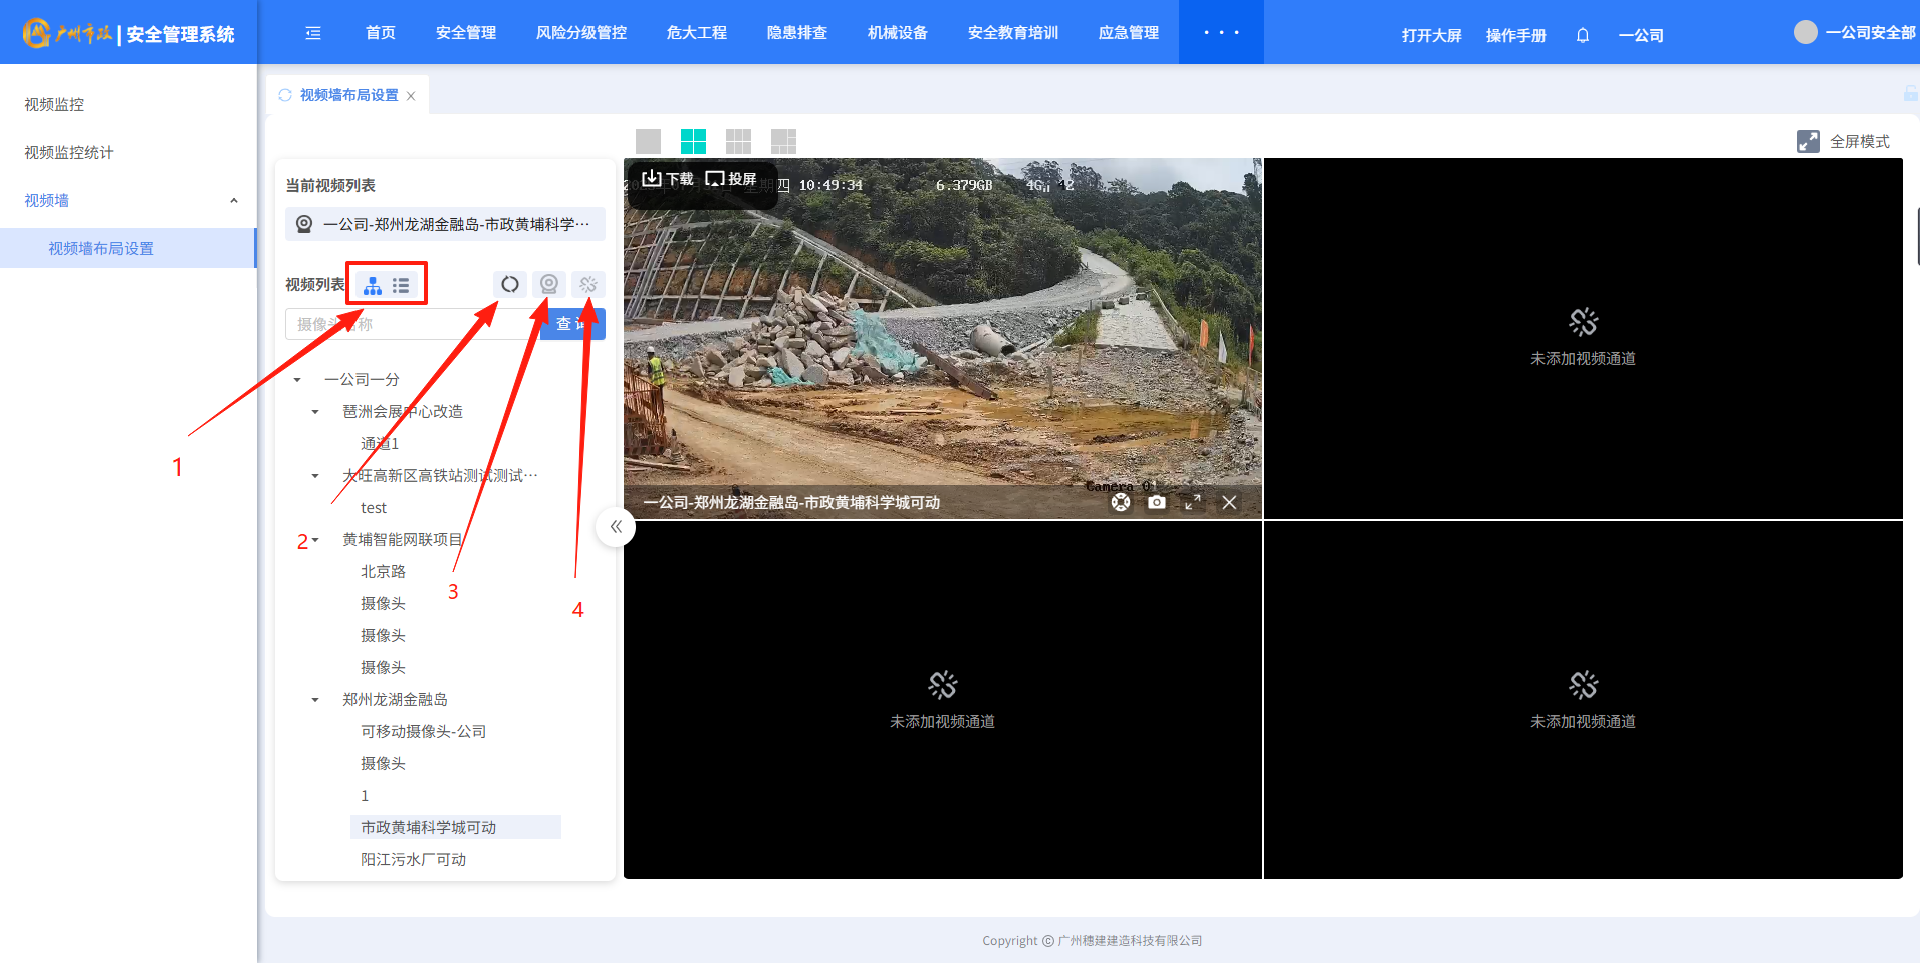Image resolution: width=1920 pixels, height=963 pixels.
Task: Switch video list to tree view
Action: [373, 286]
